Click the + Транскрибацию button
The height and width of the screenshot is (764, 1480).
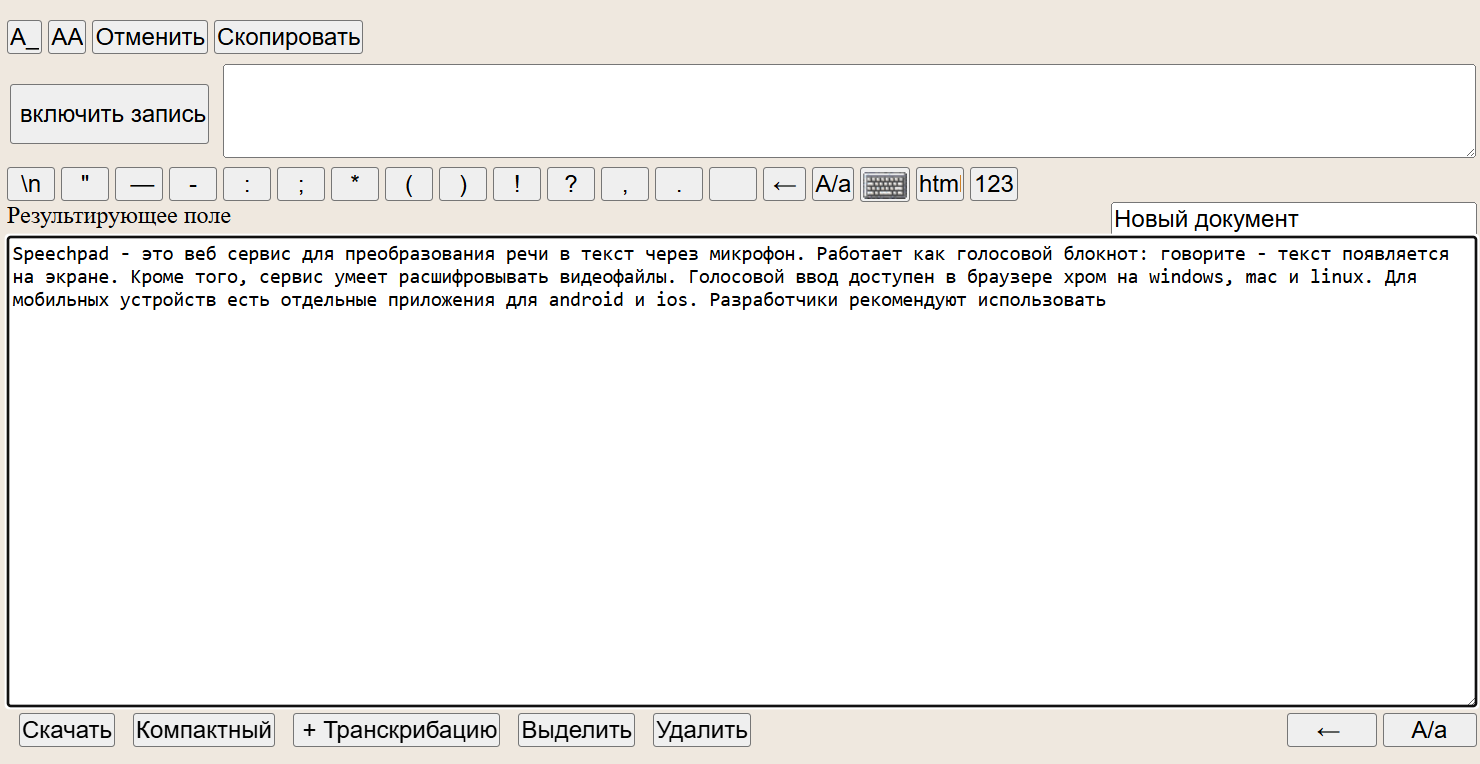397,730
